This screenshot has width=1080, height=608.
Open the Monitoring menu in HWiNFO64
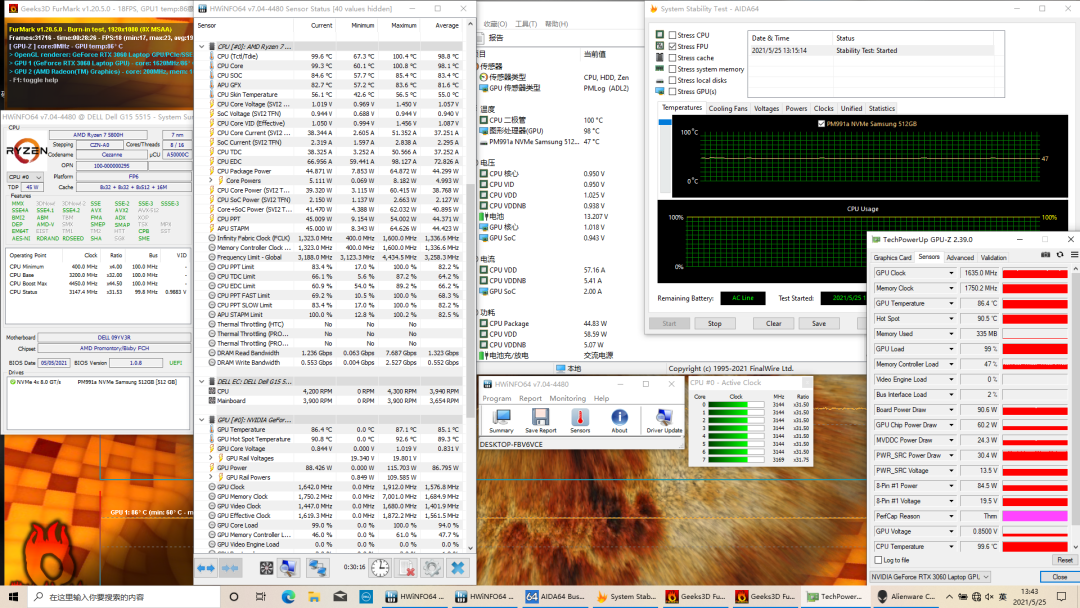(567, 398)
